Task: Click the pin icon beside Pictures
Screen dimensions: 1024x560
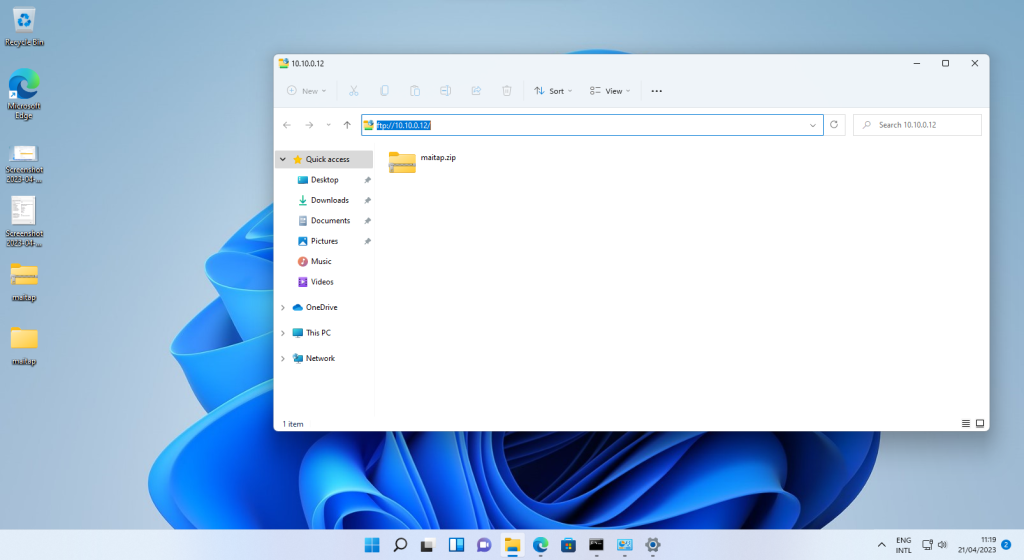Action: pos(368,241)
